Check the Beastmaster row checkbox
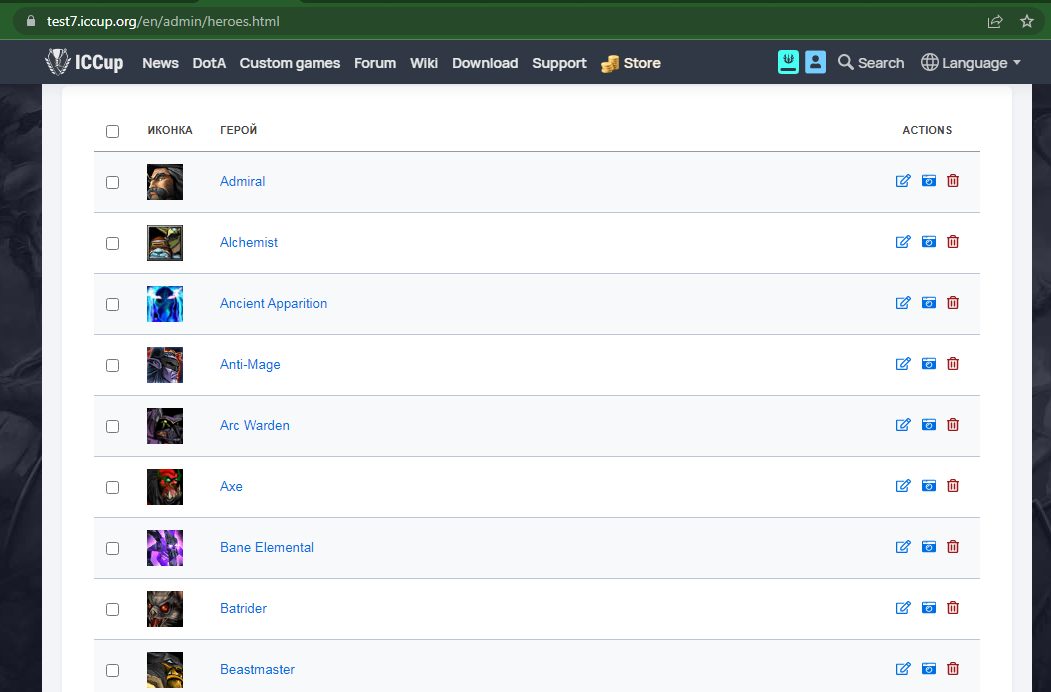The image size is (1051, 692). click(x=113, y=671)
